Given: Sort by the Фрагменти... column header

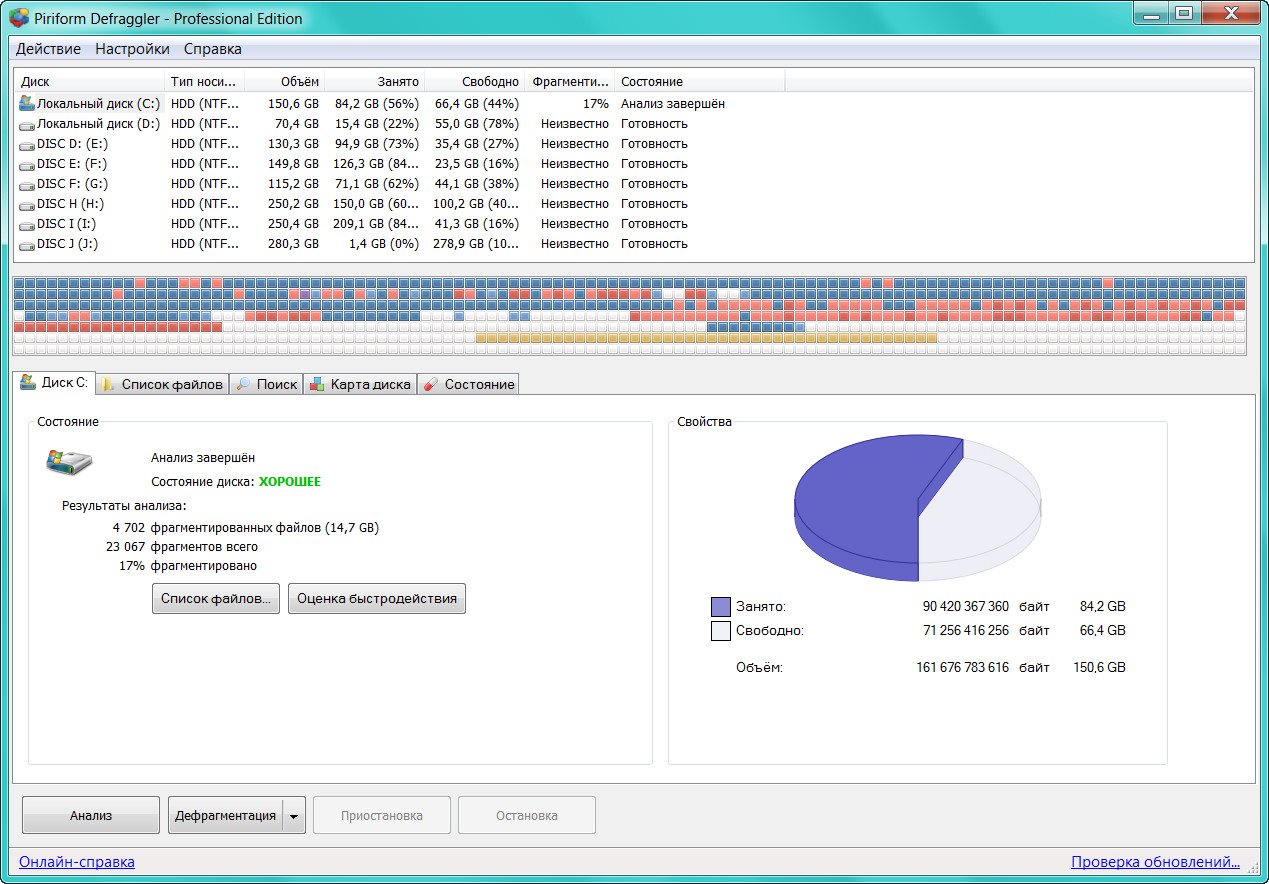Looking at the screenshot, I should coord(570,81).
